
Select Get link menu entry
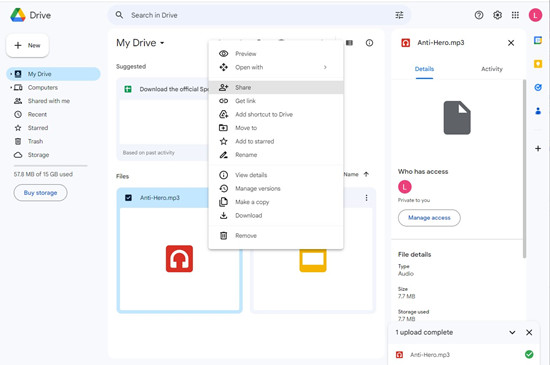pos(276,101)
